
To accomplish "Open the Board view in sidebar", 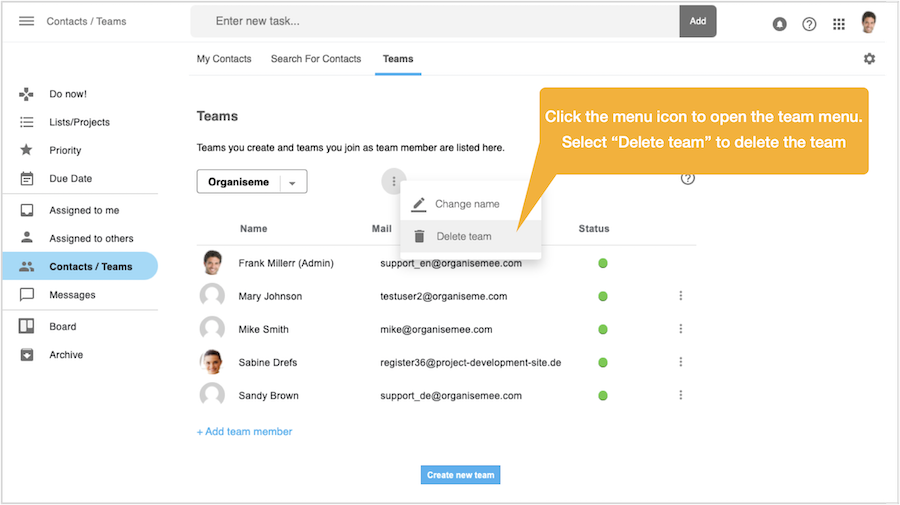I will tap(63, 327).
